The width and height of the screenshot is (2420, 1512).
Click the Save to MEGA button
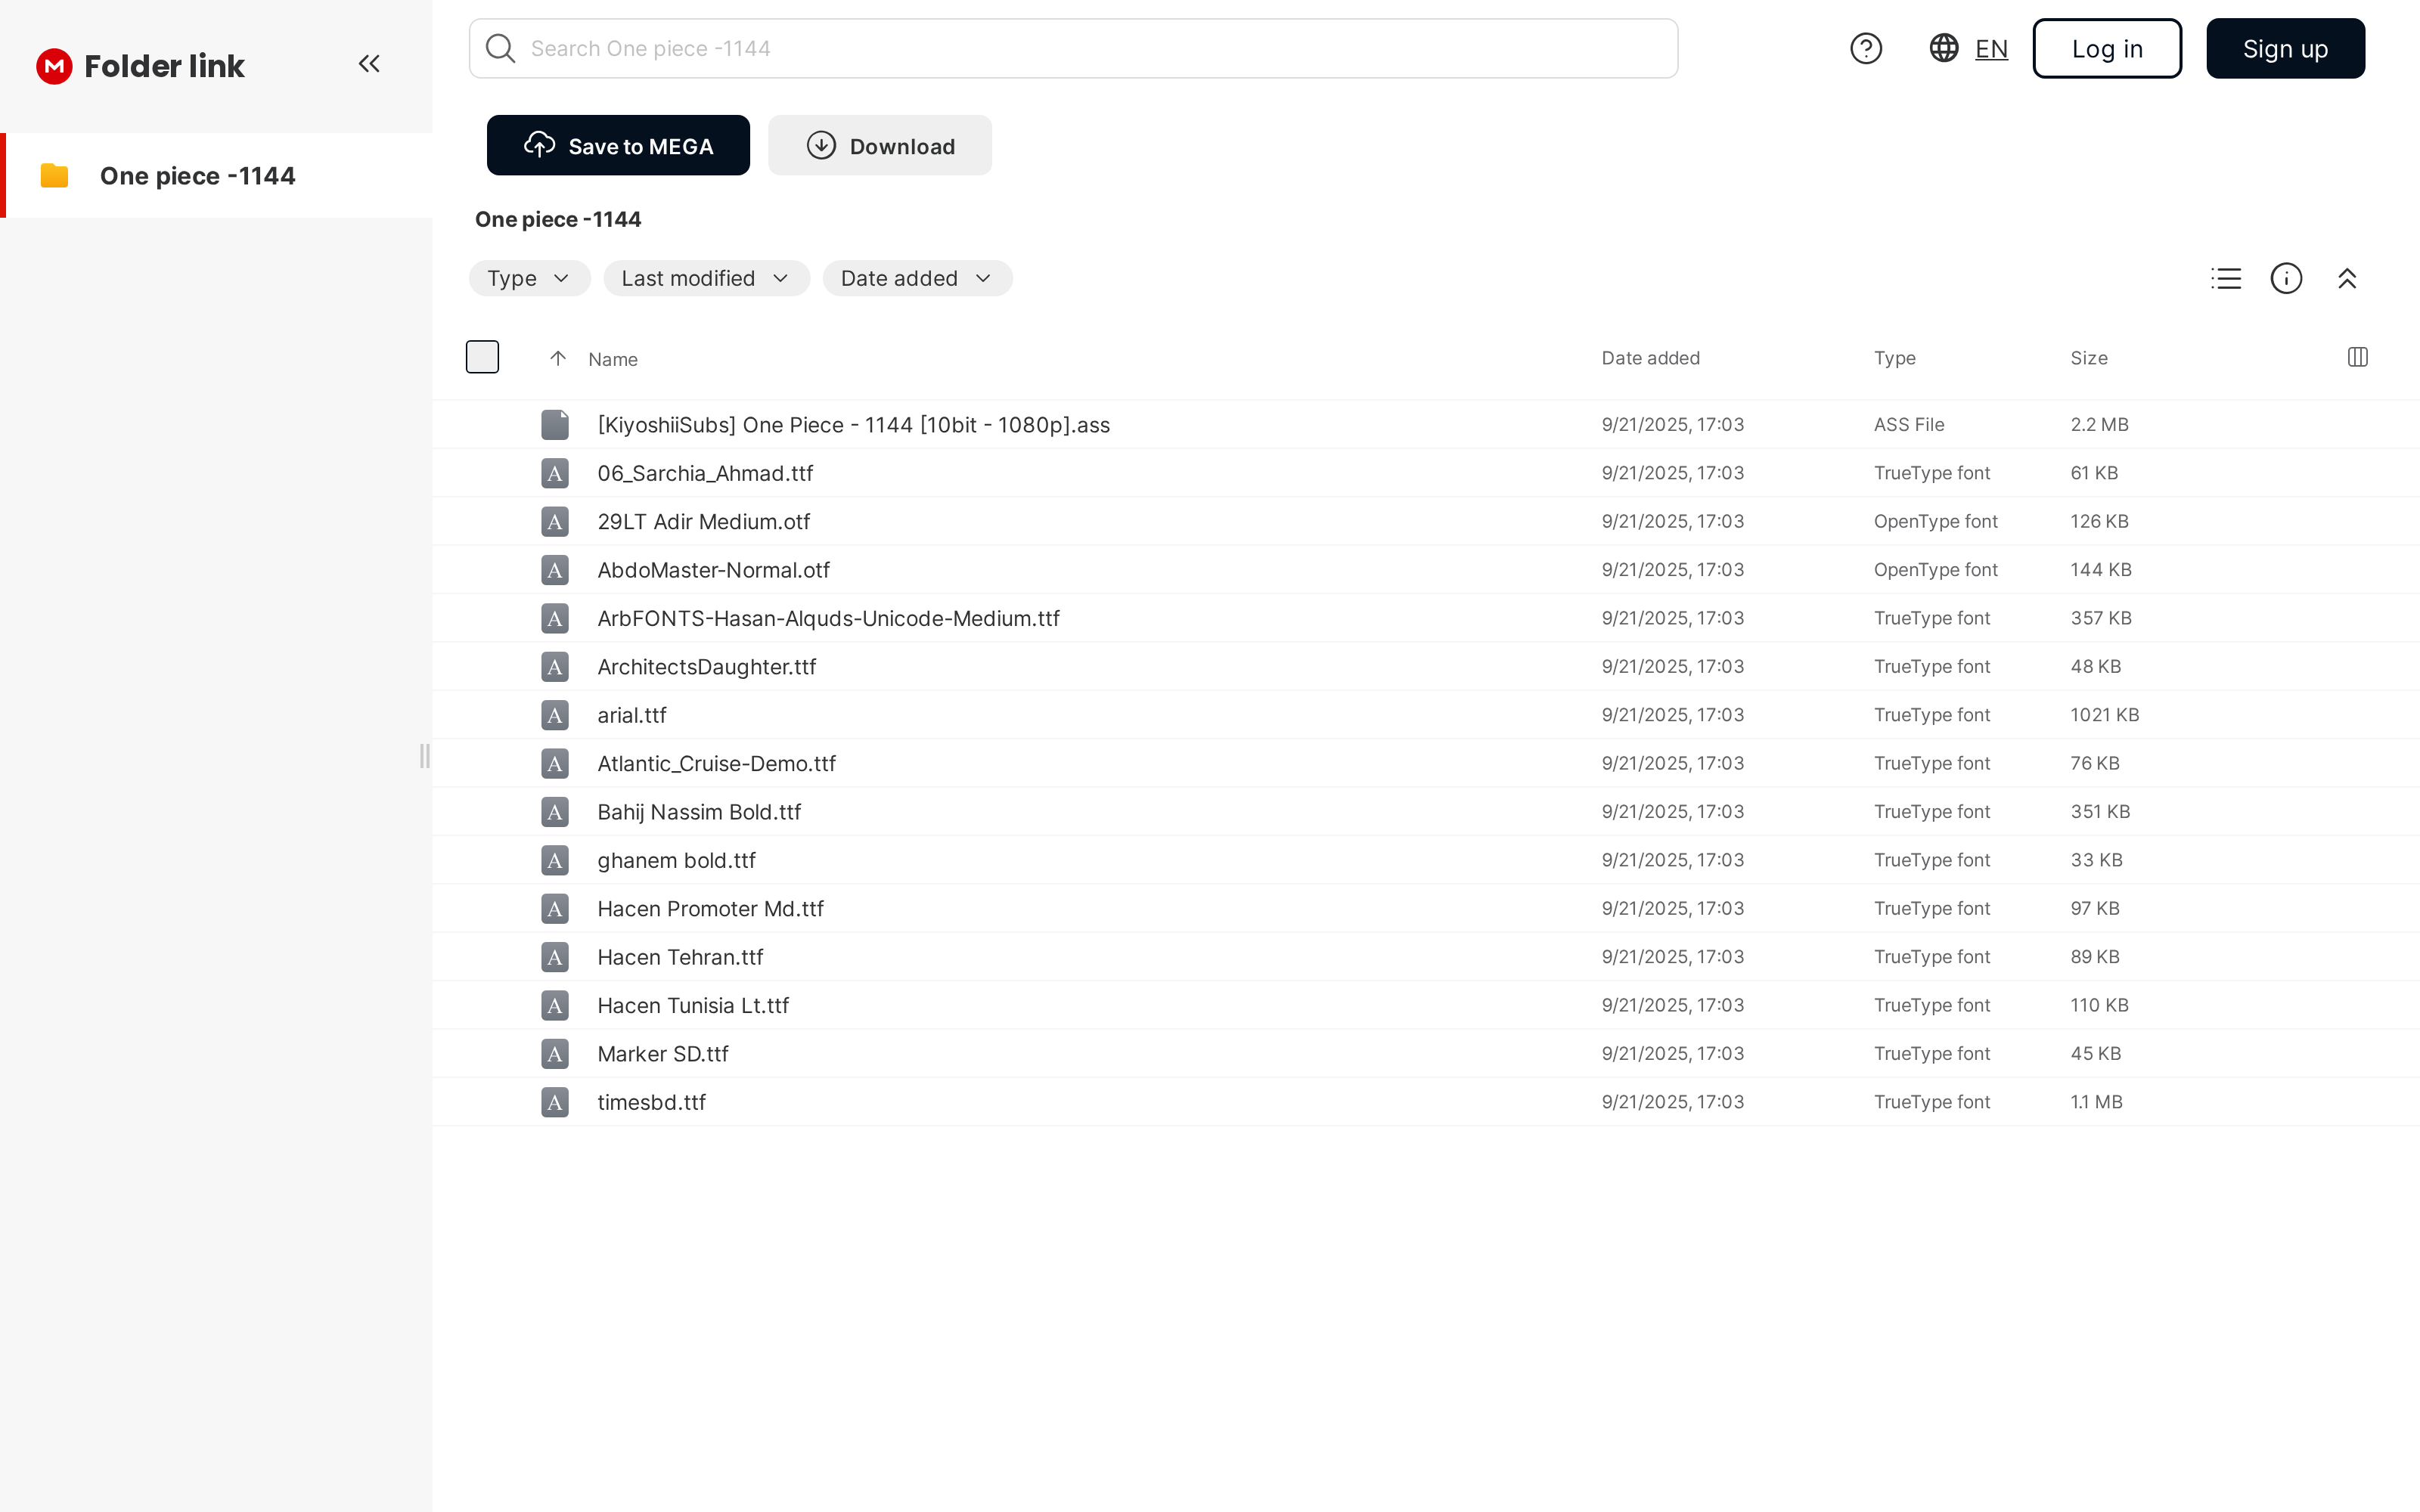pos(618,145)
